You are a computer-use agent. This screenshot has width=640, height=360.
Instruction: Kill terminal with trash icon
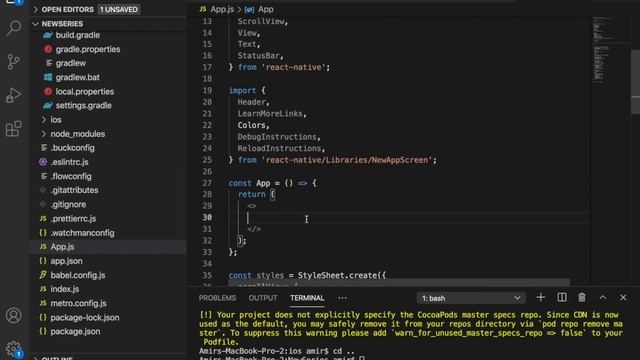(x=582, y=298)
